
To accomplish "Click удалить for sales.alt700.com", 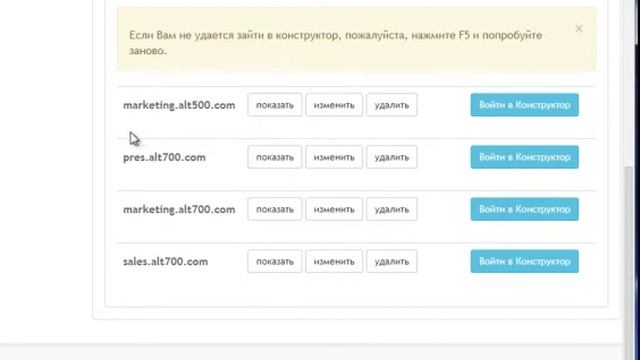I will tap(392, 261).
